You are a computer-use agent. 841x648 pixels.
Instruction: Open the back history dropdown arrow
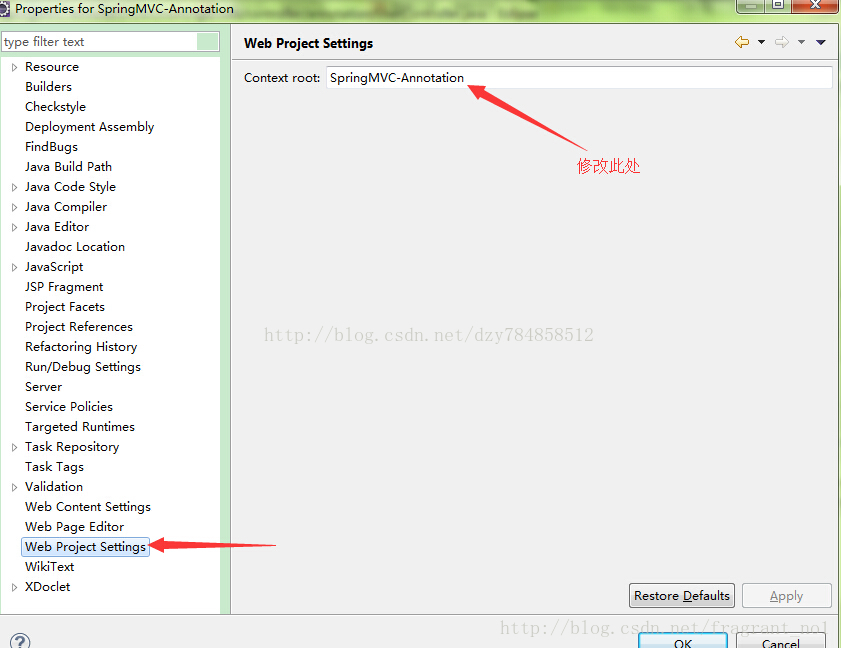(x=761, y=42)
